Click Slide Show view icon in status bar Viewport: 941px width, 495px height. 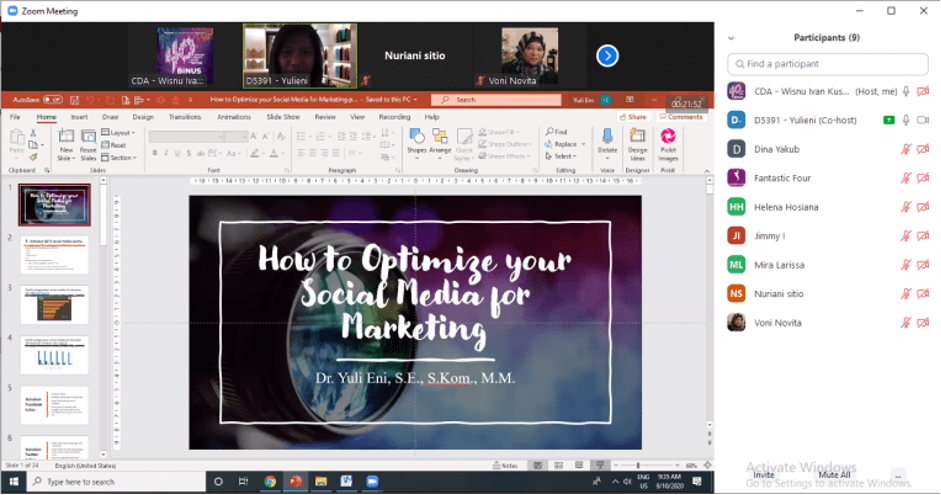[x=600, y=466]
